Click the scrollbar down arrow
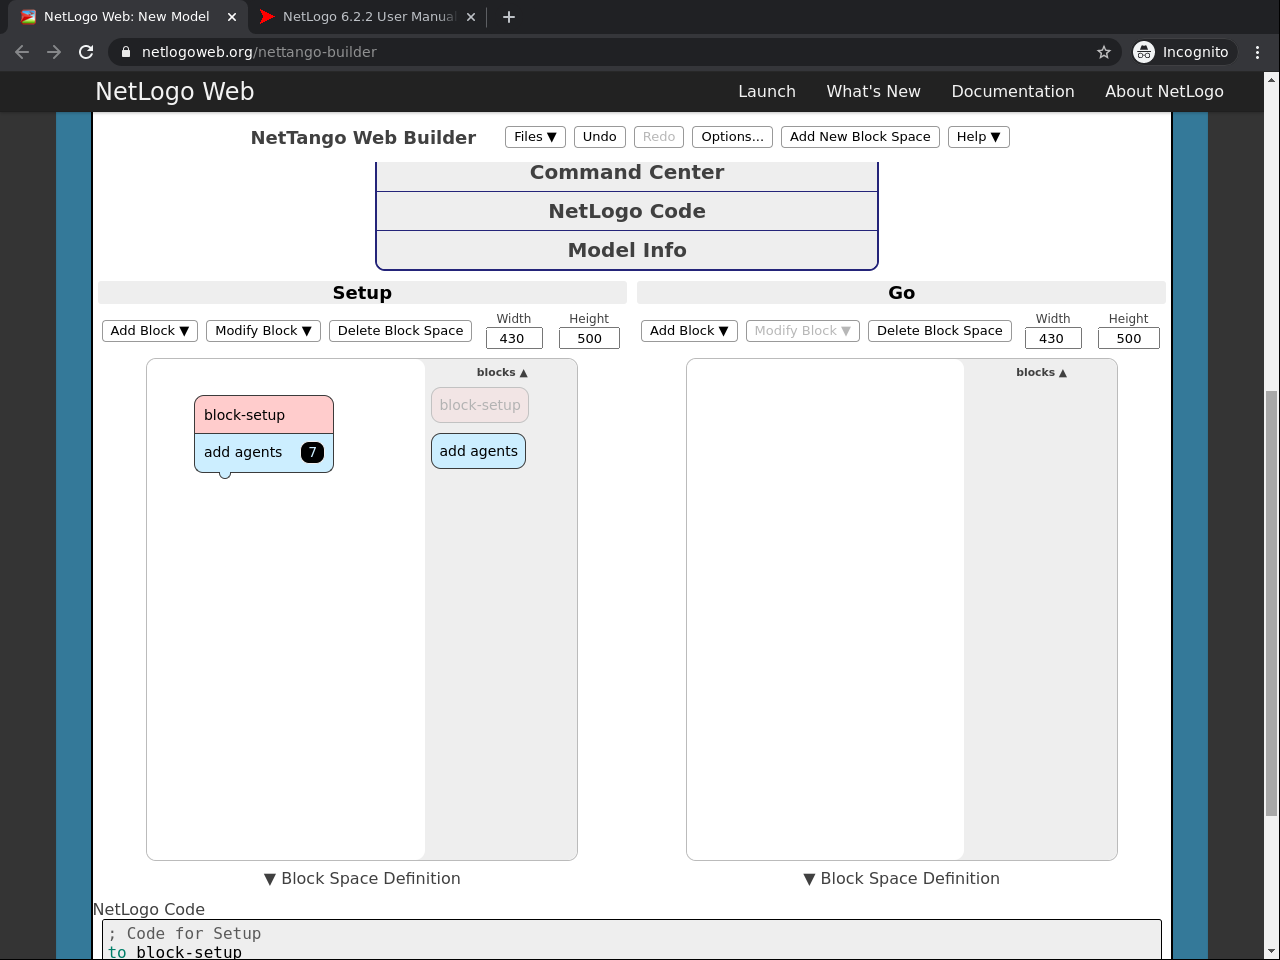This screenshot has height=960, width=1280. point(1272,951)
